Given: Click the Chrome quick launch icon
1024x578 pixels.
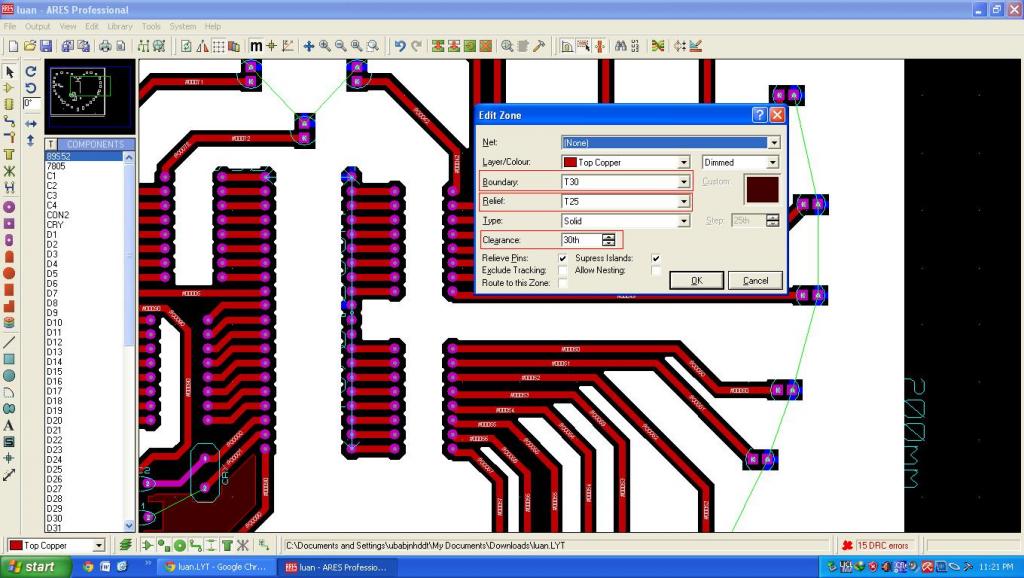Looking at the screenshot, I should pos(89,567).
